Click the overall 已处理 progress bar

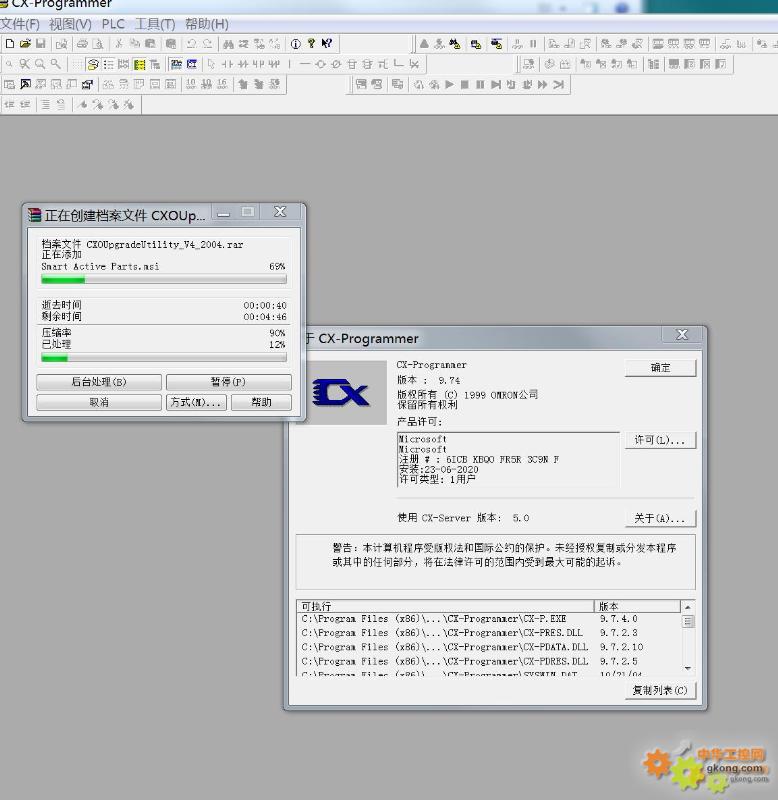coord(164,358)
